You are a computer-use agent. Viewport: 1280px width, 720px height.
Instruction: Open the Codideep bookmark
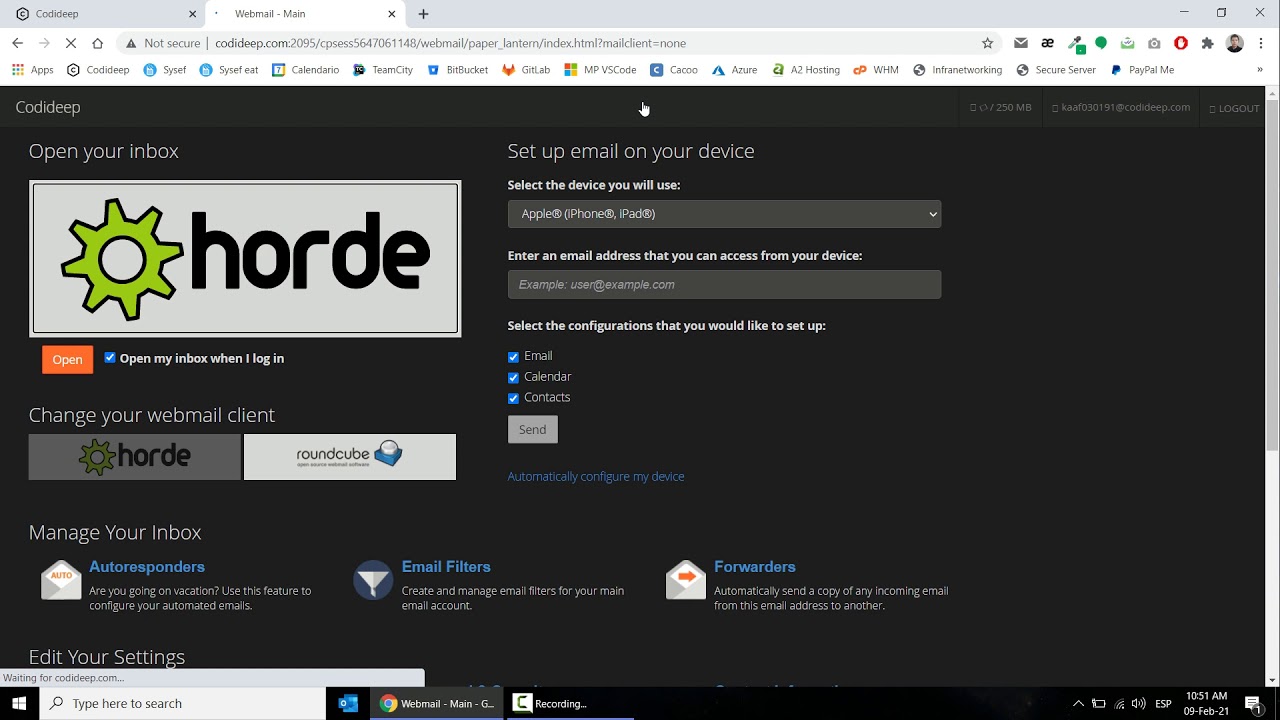click(x=98, y=70)
